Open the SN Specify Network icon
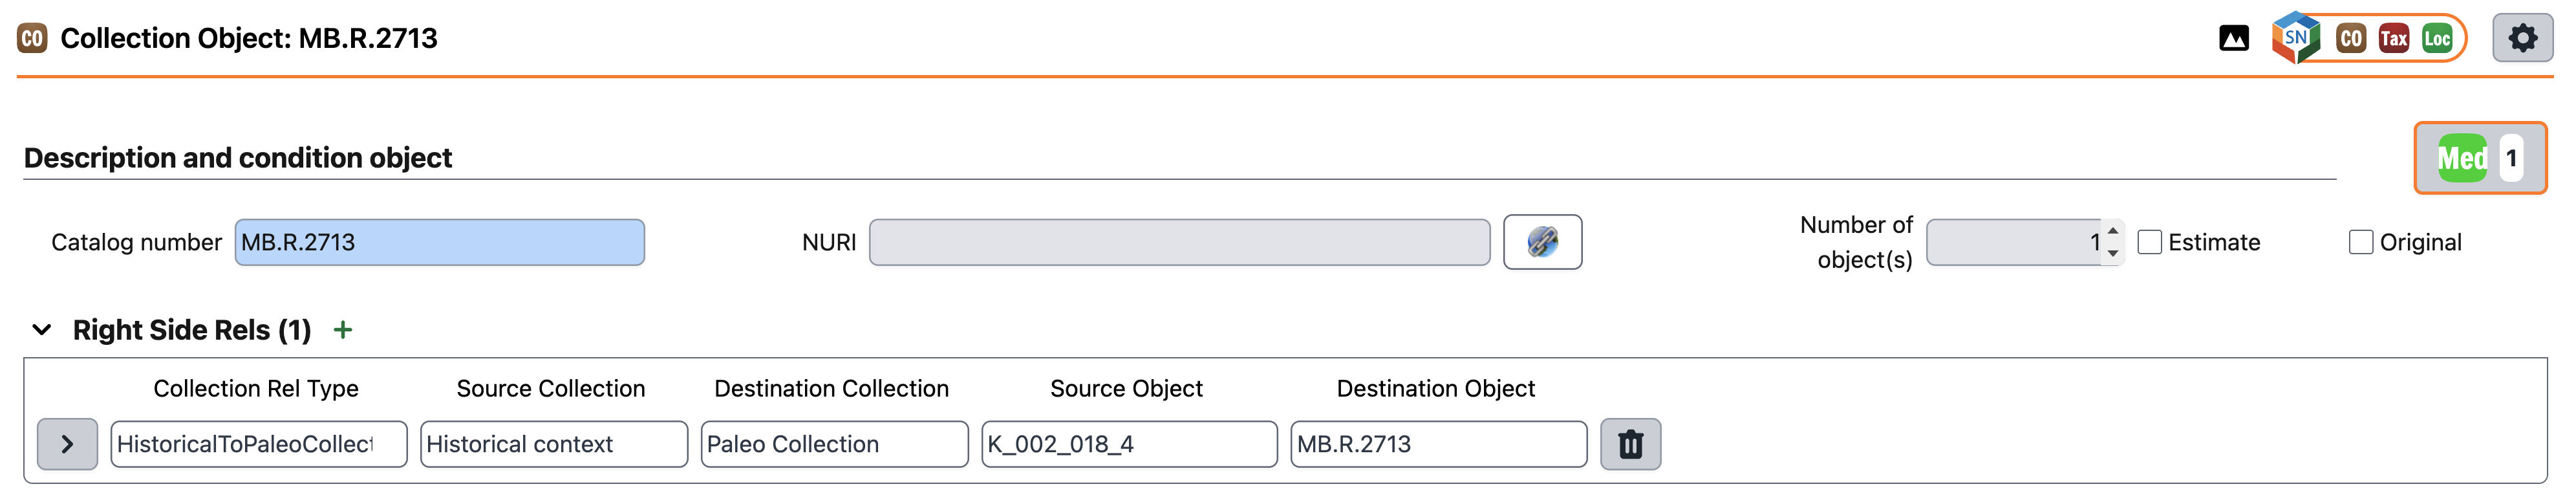The height and width of the screenshot is (493, 2576). point(2295,39)
